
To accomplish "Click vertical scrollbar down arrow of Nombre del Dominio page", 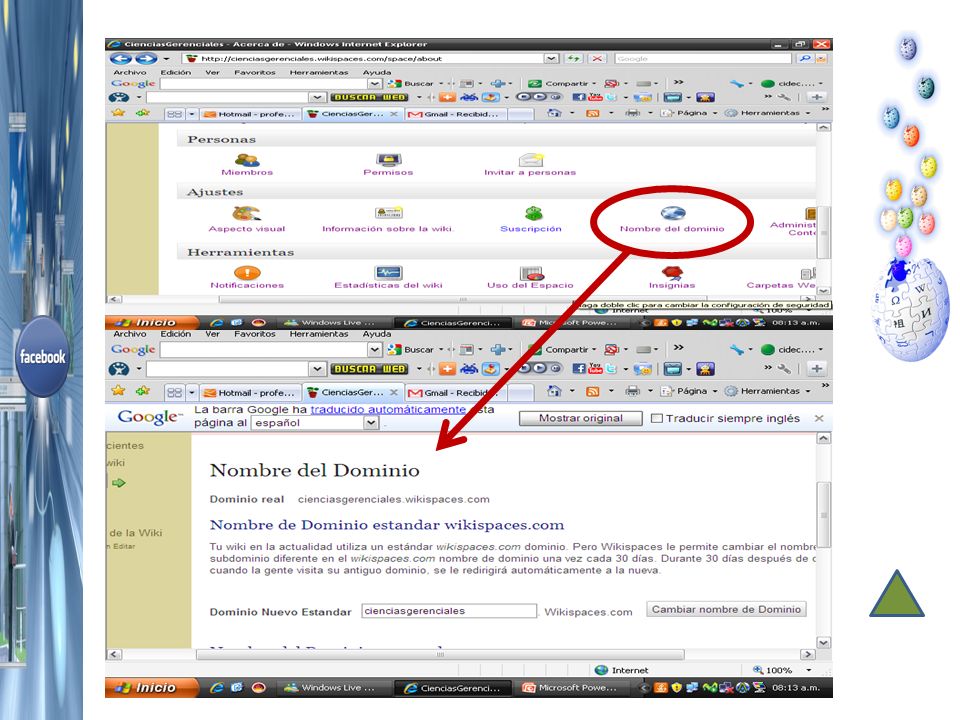I will [x=823, y=642].
